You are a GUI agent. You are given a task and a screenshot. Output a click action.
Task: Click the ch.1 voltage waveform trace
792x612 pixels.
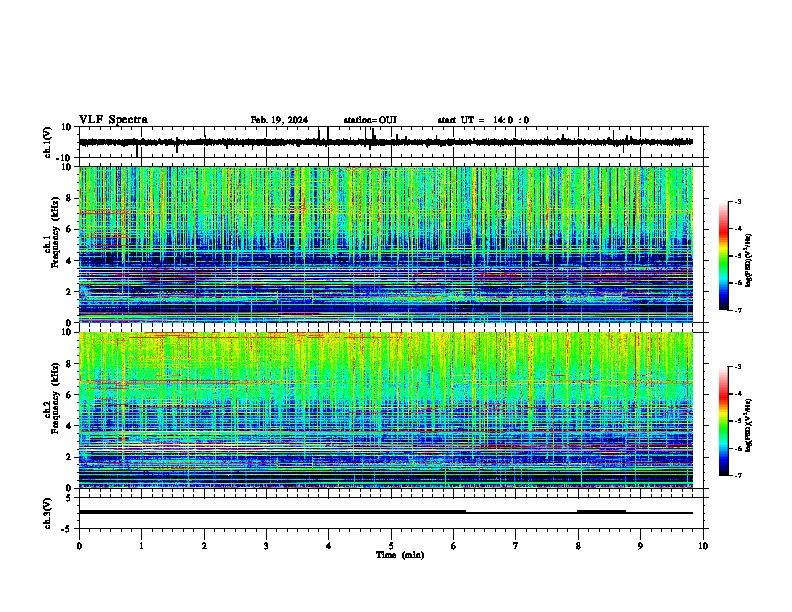tap(386, 142)
